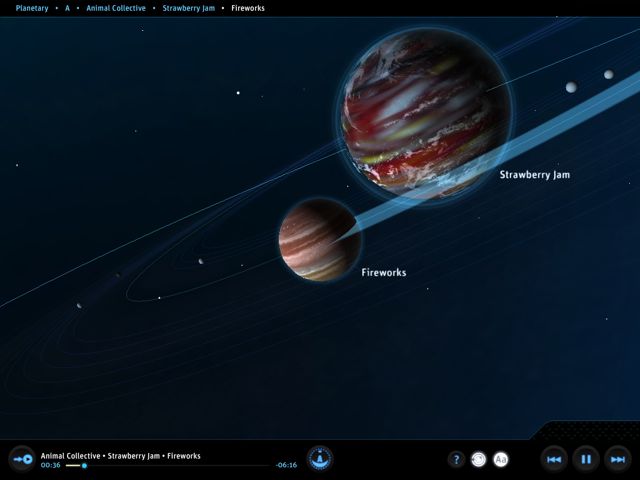Click the 'Fireworks' breadcrumb
This screenshot has width=640, height=480.
(x=248, y=8)
